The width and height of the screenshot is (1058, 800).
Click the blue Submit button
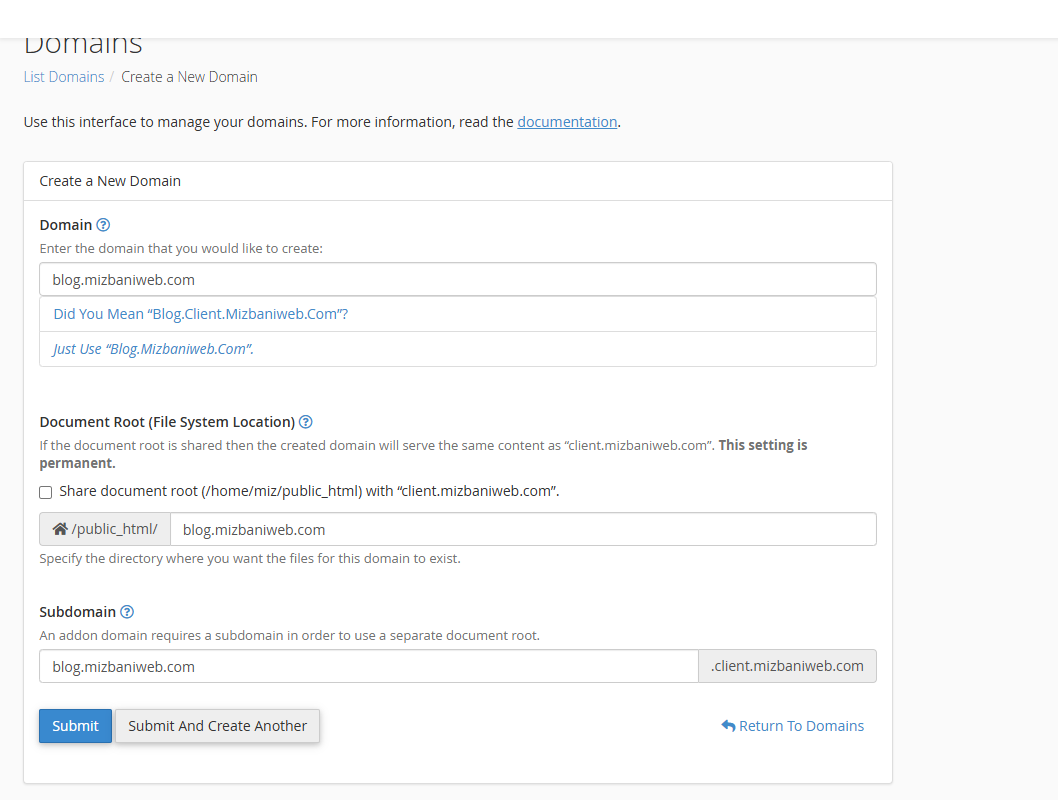point(76,726)
